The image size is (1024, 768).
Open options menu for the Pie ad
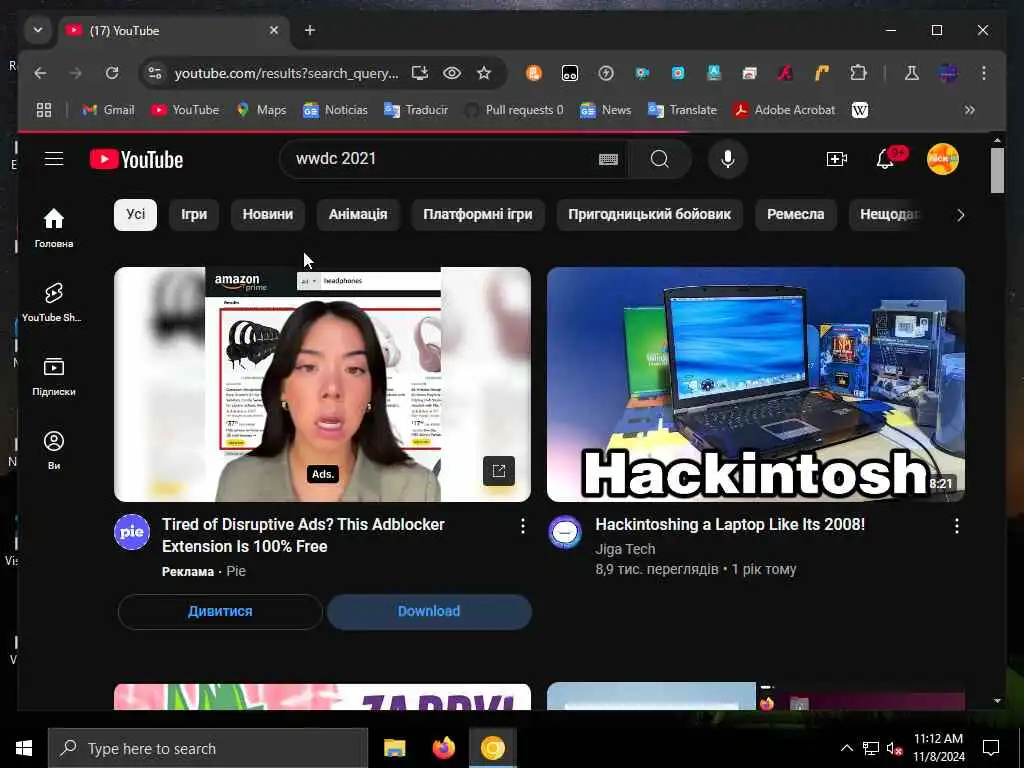(522, 526)
